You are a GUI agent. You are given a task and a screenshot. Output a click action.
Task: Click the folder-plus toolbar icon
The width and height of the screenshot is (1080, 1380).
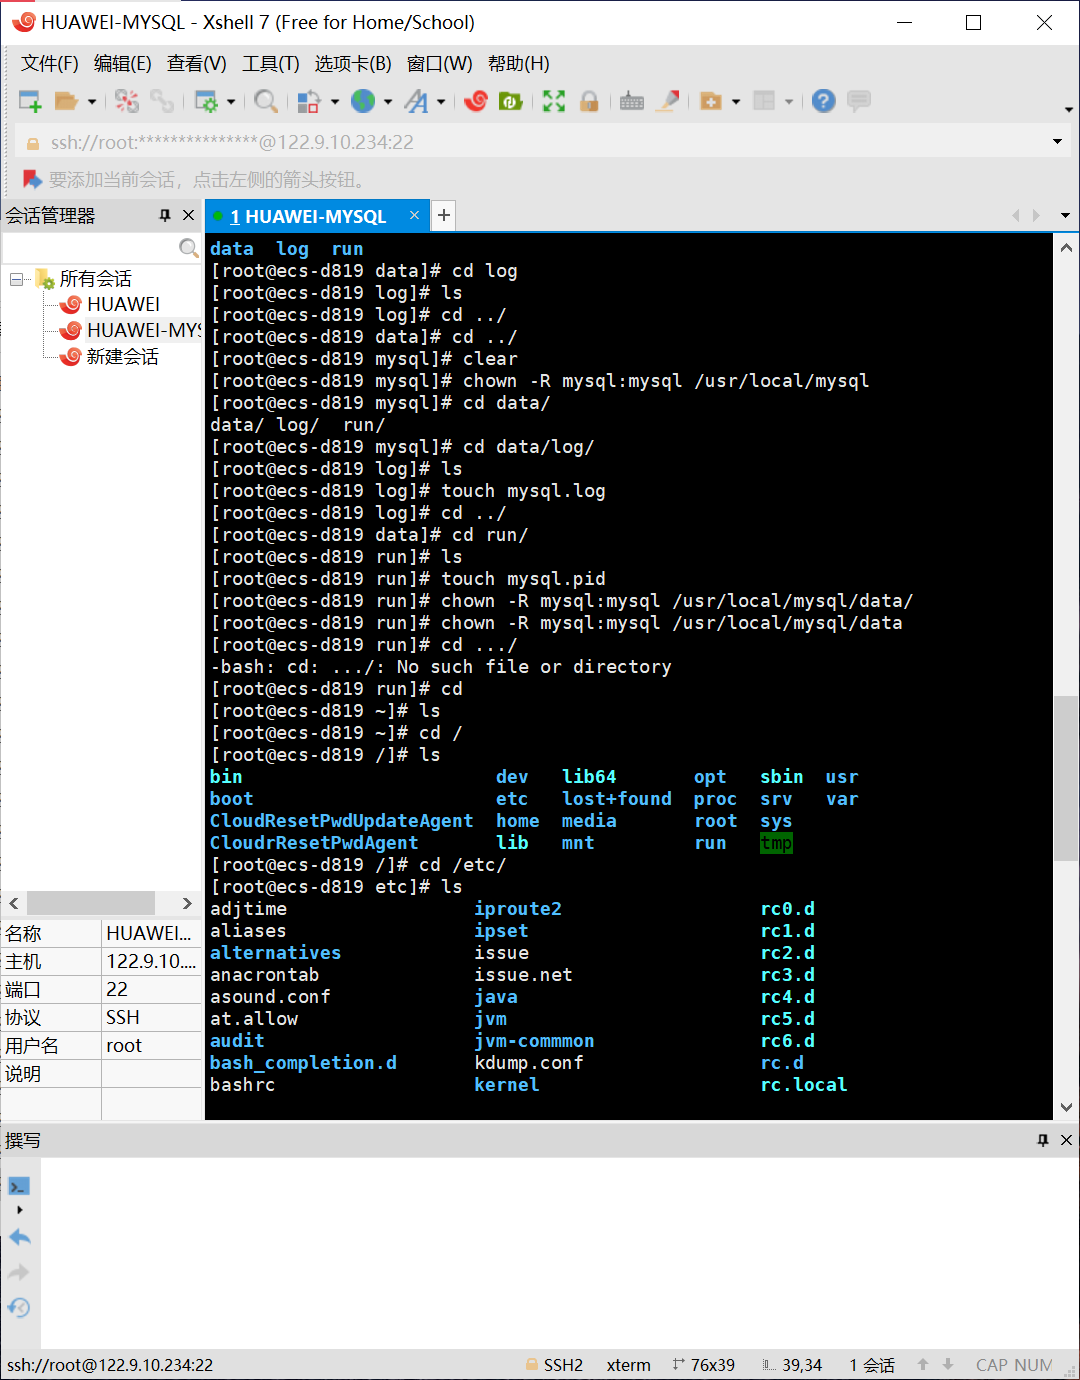pyautogui.click(x=711, y=101)
